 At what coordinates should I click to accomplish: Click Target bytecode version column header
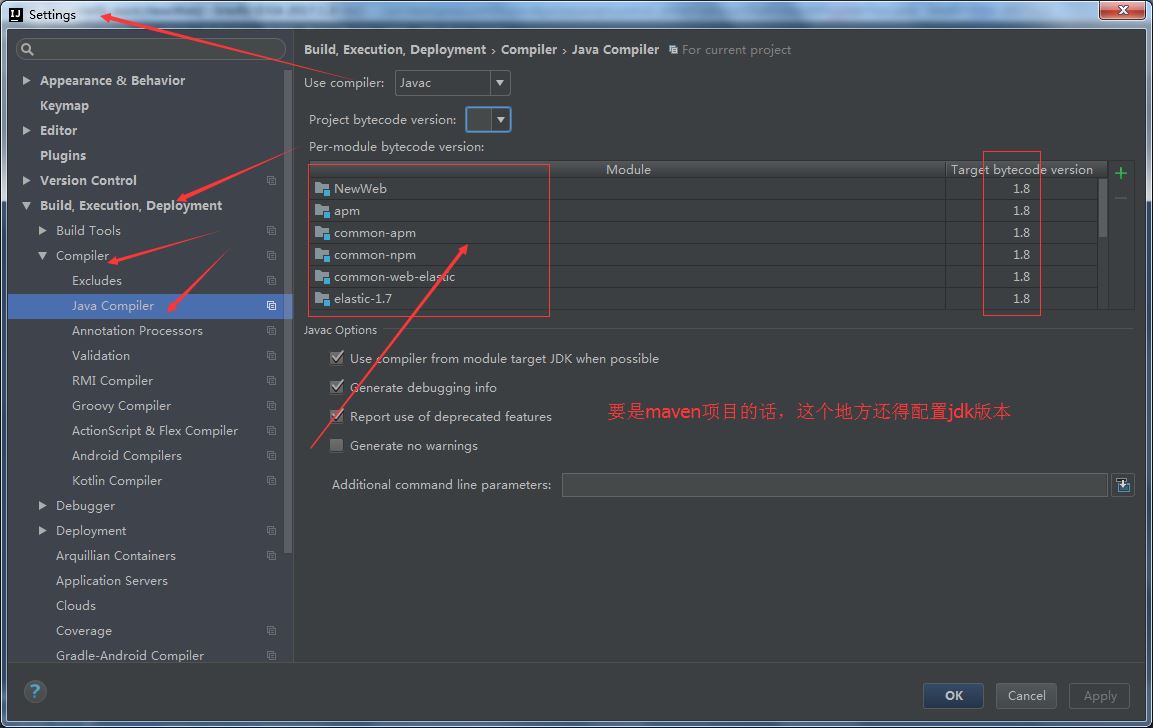click(1021, 169)
